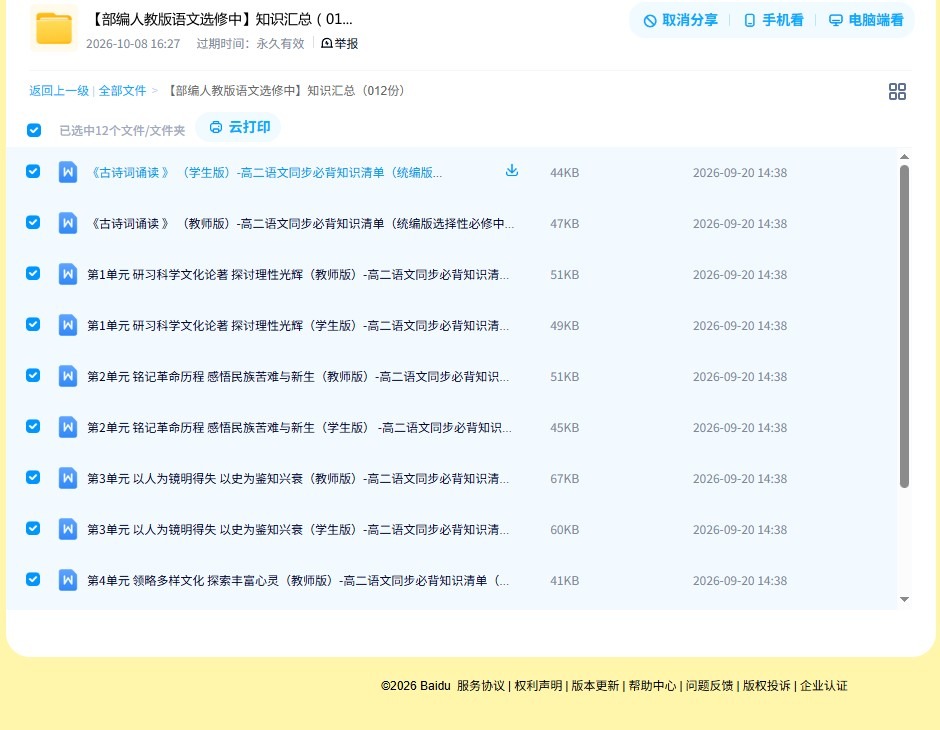Uncheck 第3单元 学生版 file checkbox
Viewport: 940px width, 730px height.
point(33,528)
